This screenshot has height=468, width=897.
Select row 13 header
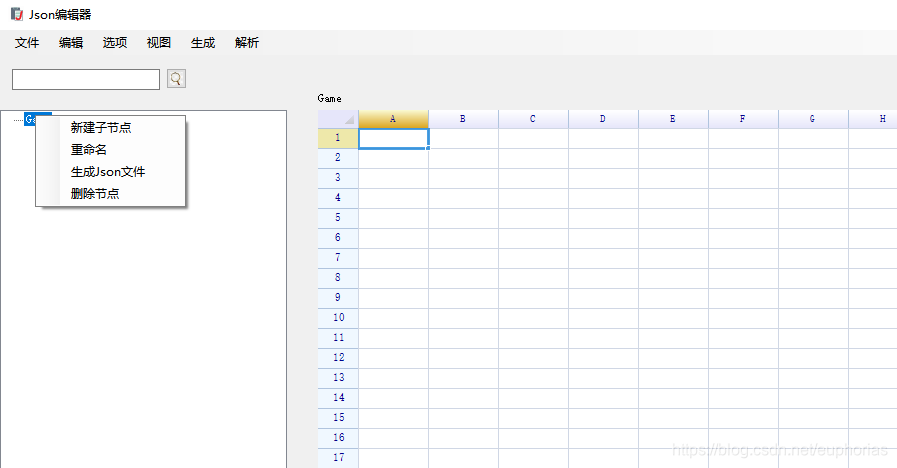pyautogui.click(x=338, y=378)
